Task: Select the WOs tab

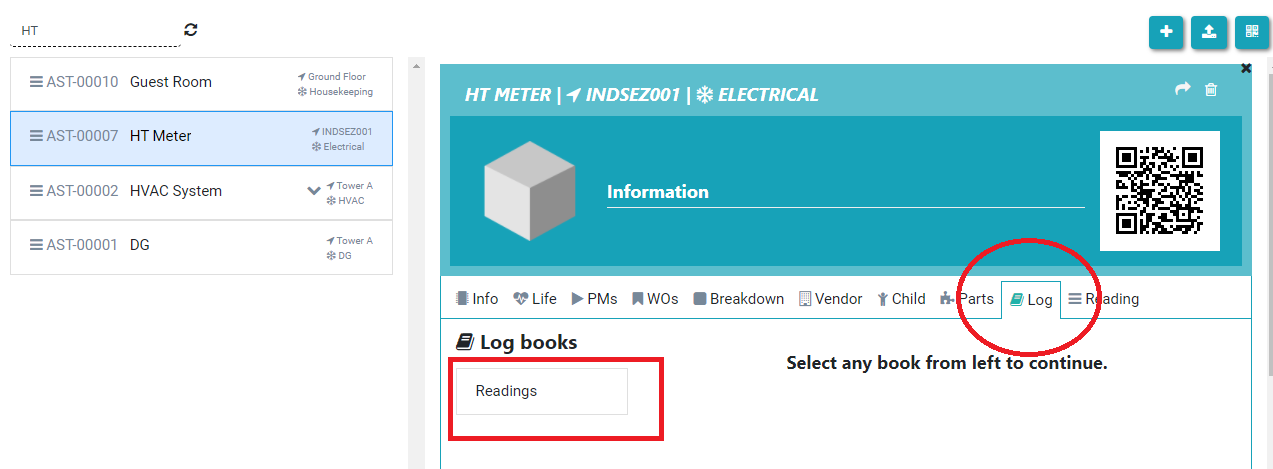Action: point(655,299)
